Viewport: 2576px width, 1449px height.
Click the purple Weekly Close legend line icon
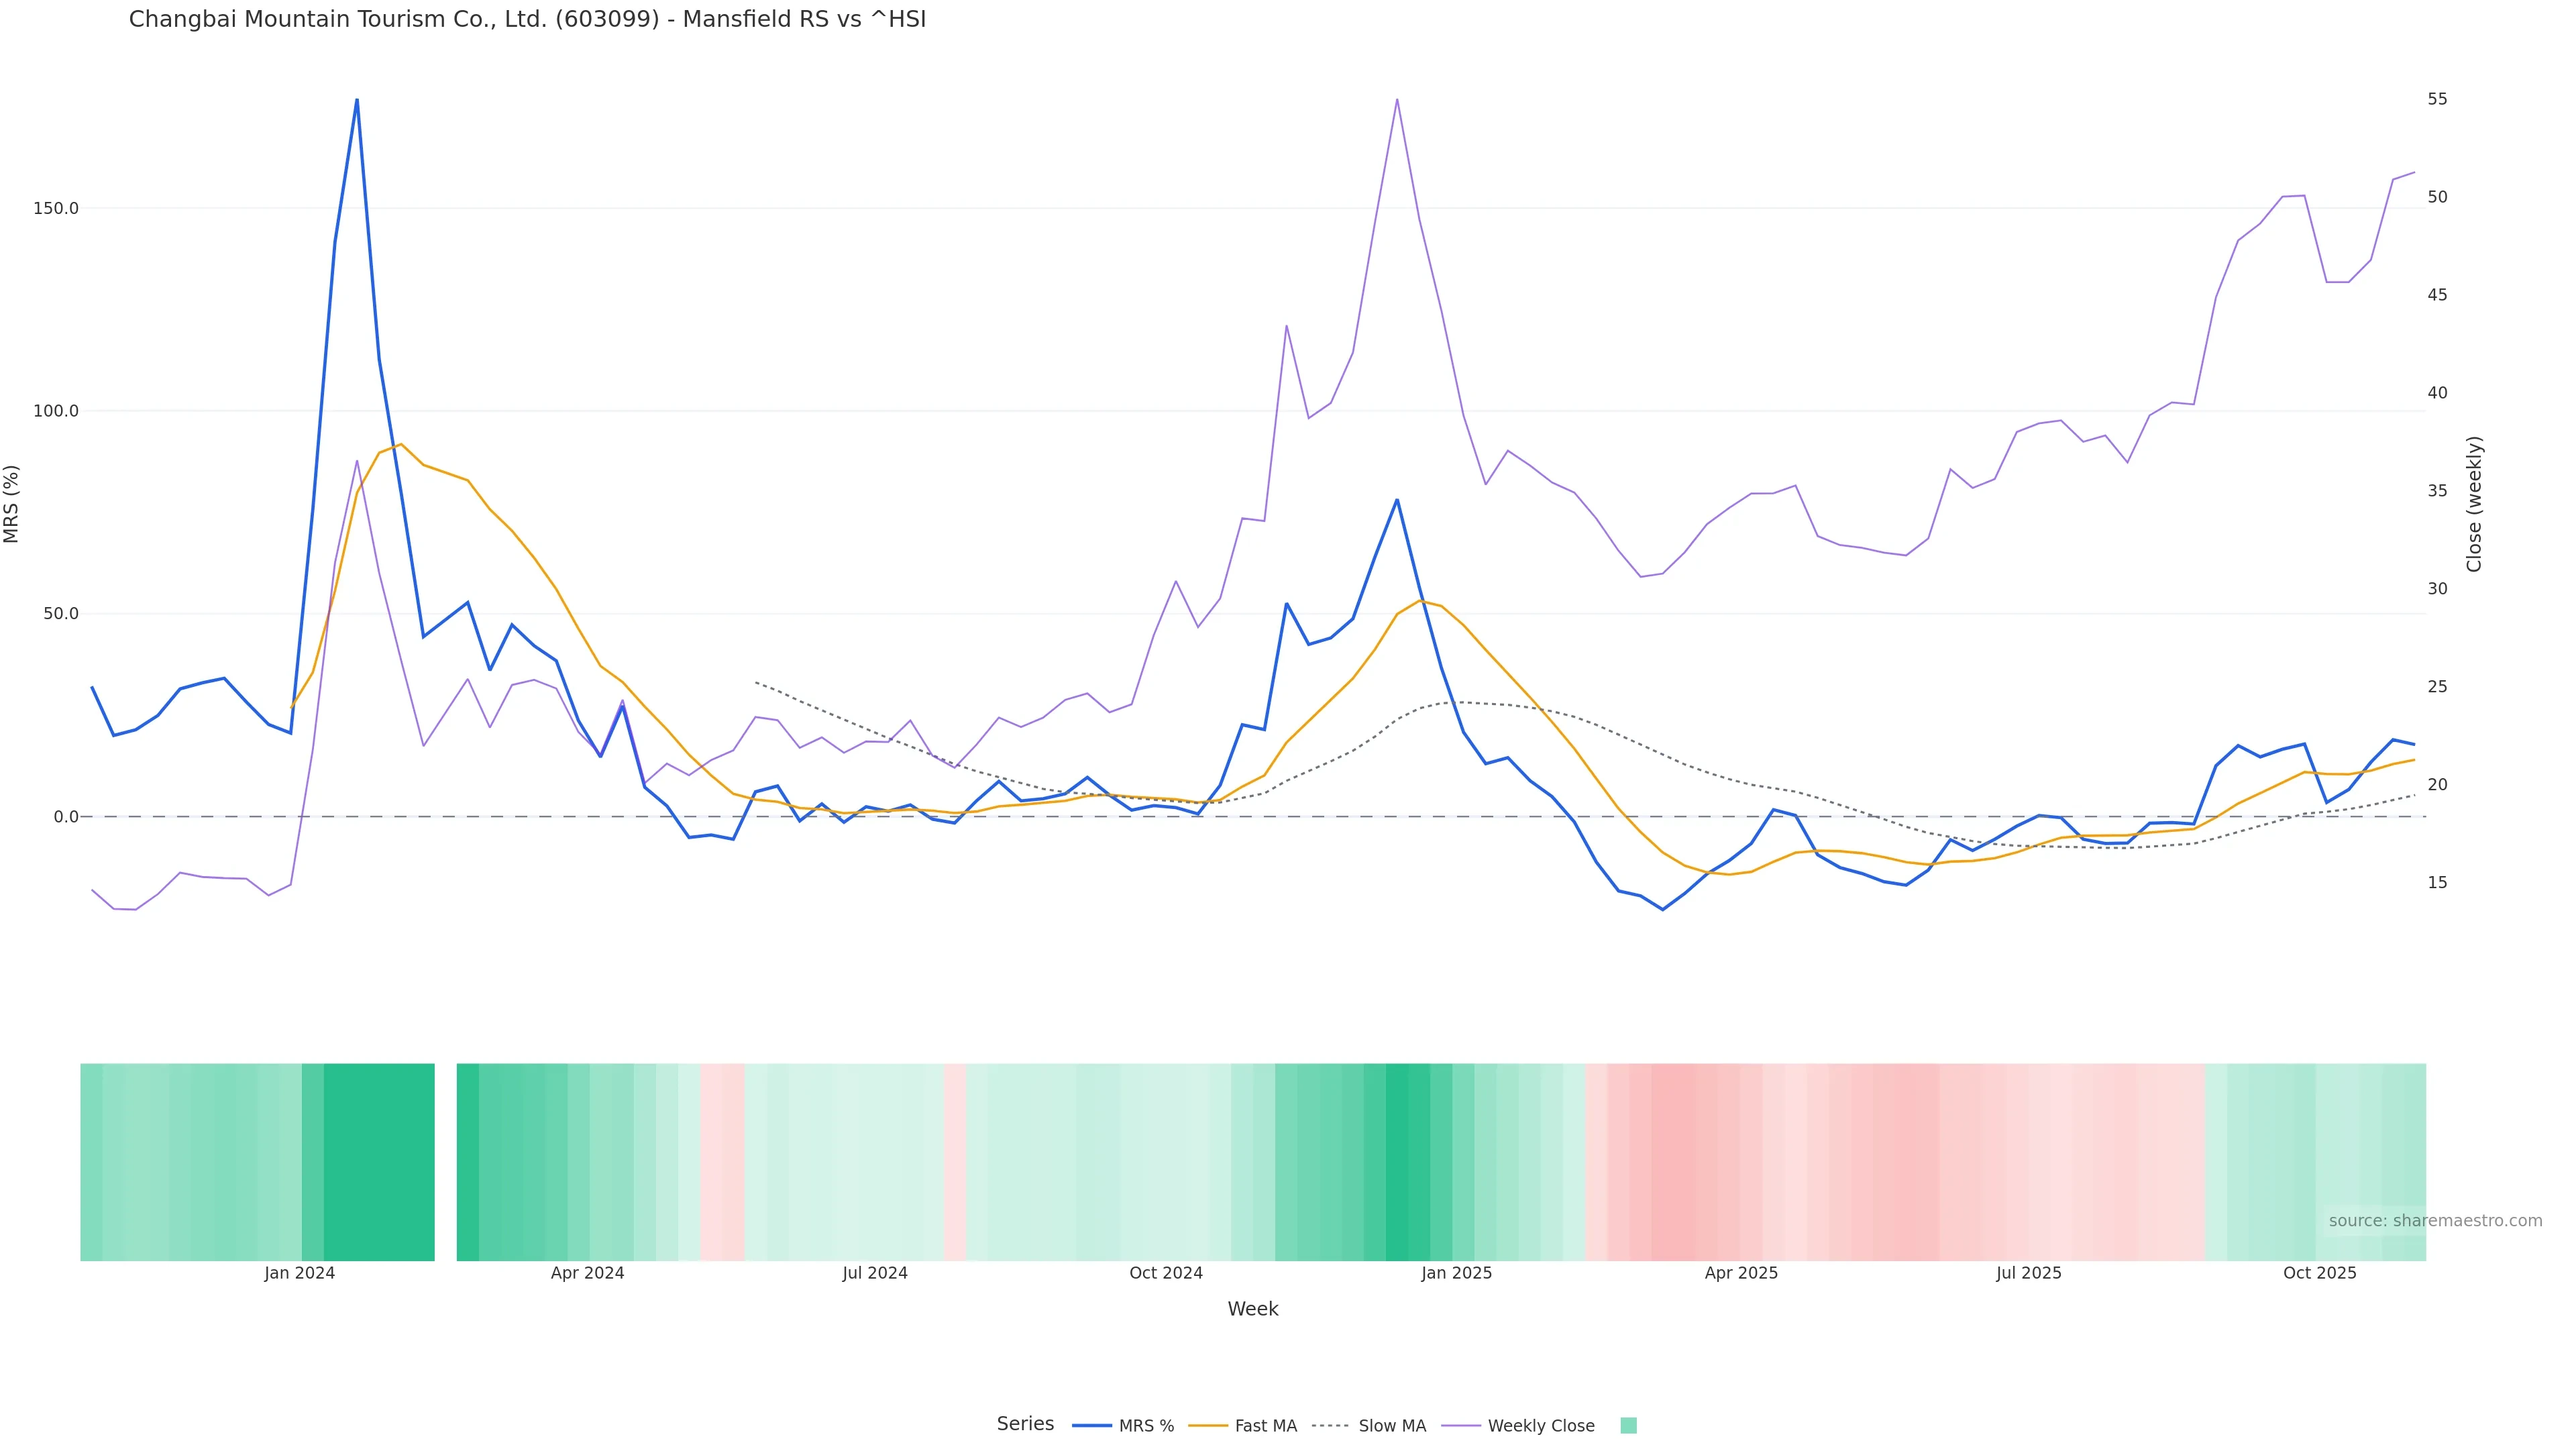point(1461,1426)
